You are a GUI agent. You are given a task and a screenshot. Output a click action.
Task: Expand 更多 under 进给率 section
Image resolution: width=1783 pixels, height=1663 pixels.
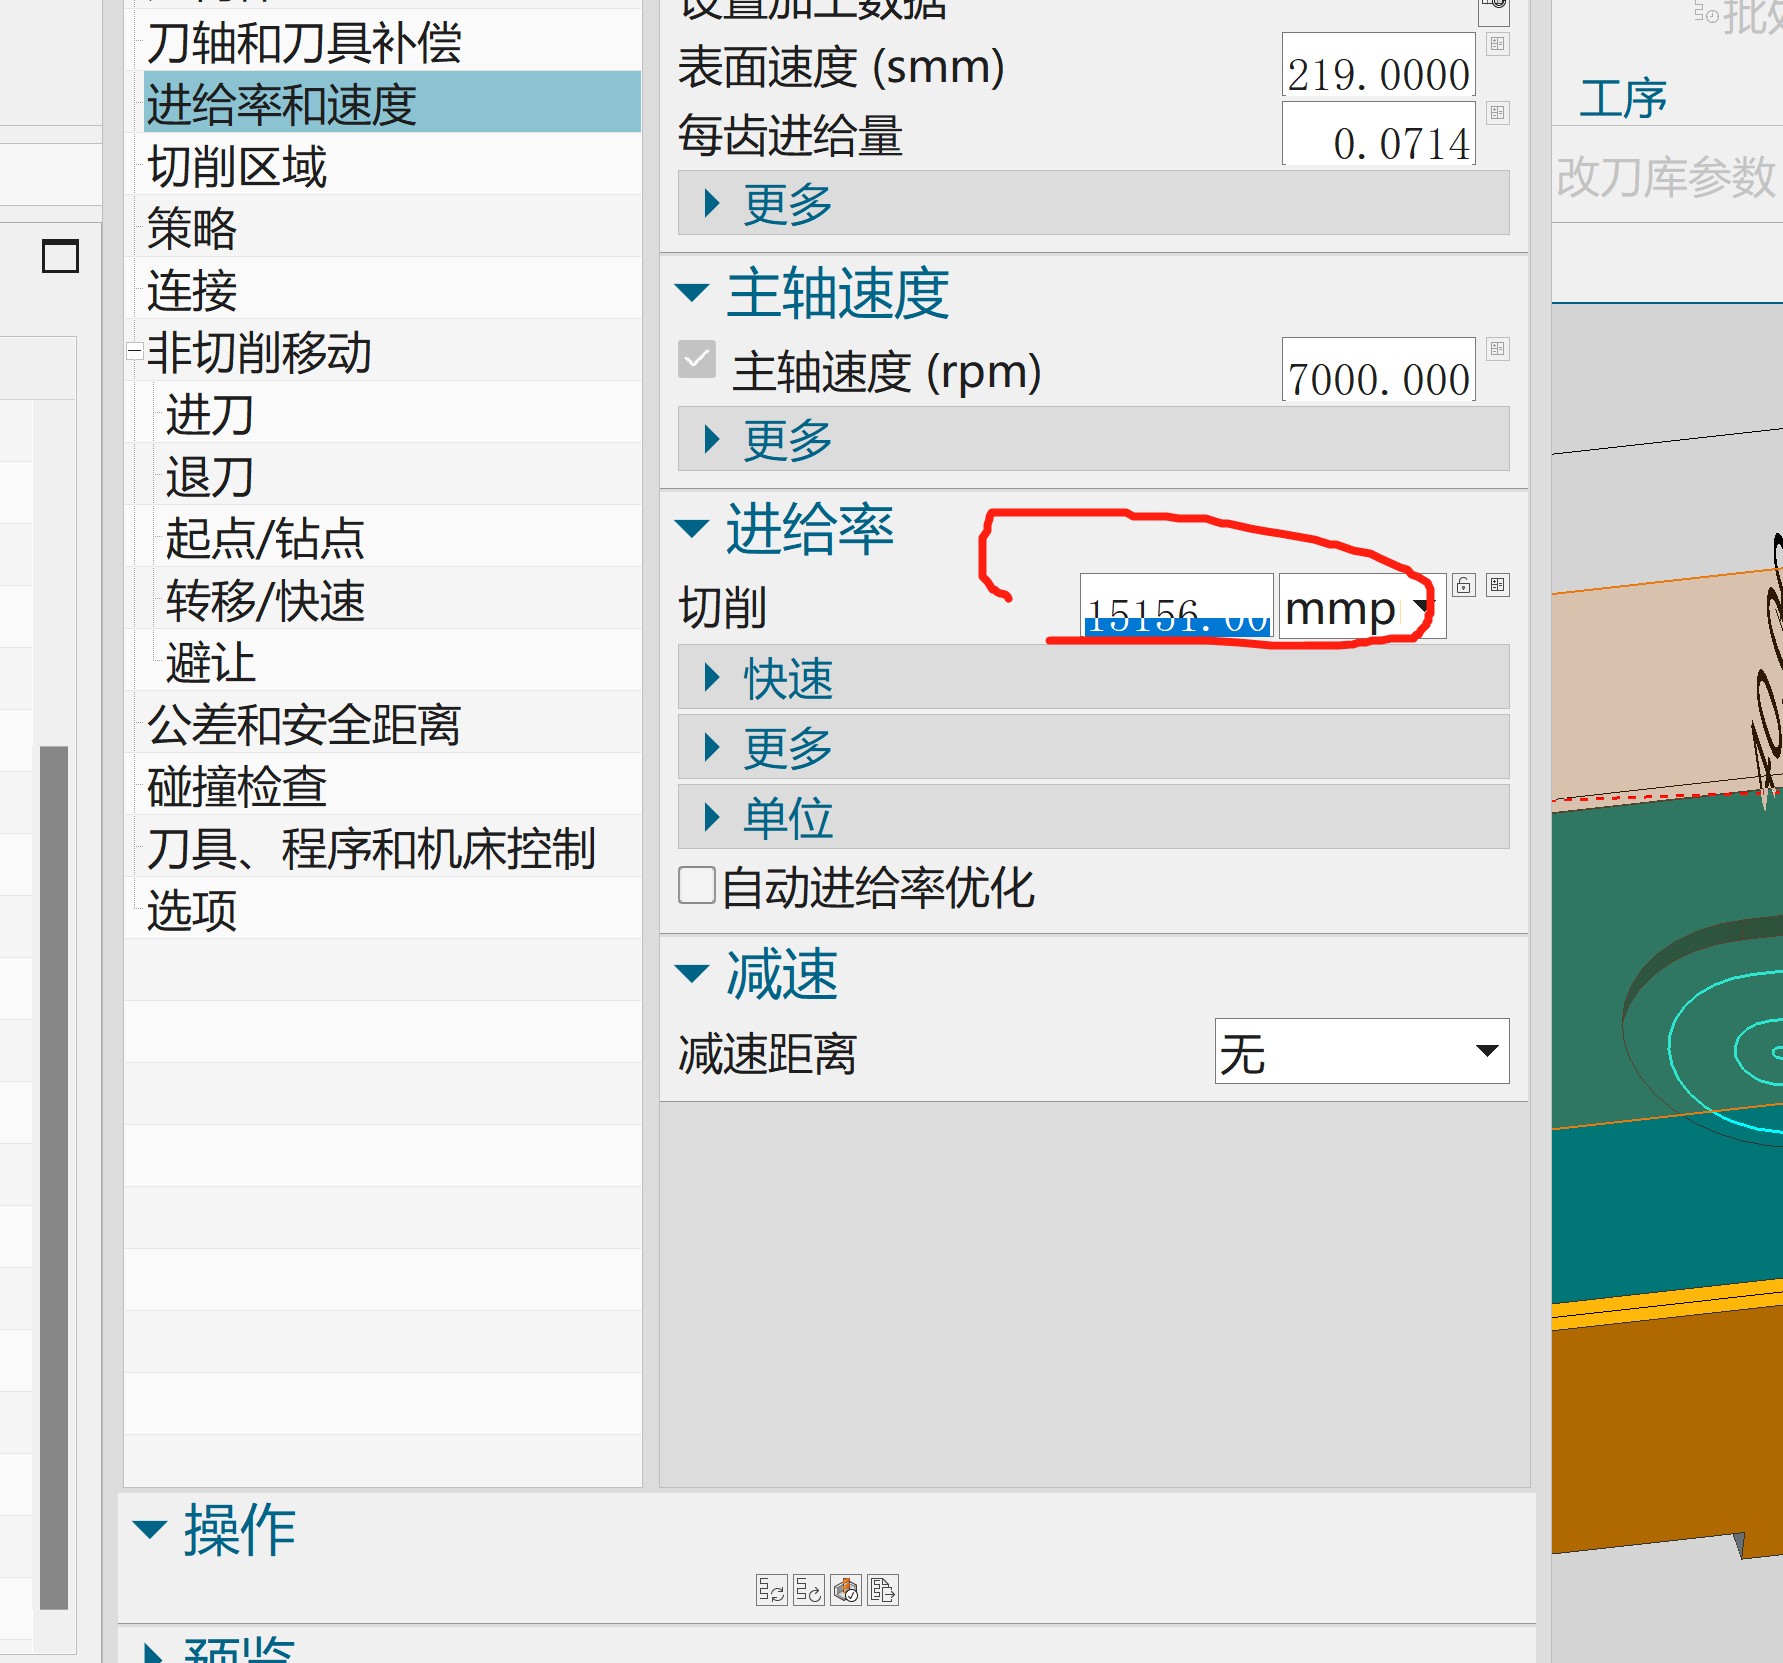point(1093,747)
